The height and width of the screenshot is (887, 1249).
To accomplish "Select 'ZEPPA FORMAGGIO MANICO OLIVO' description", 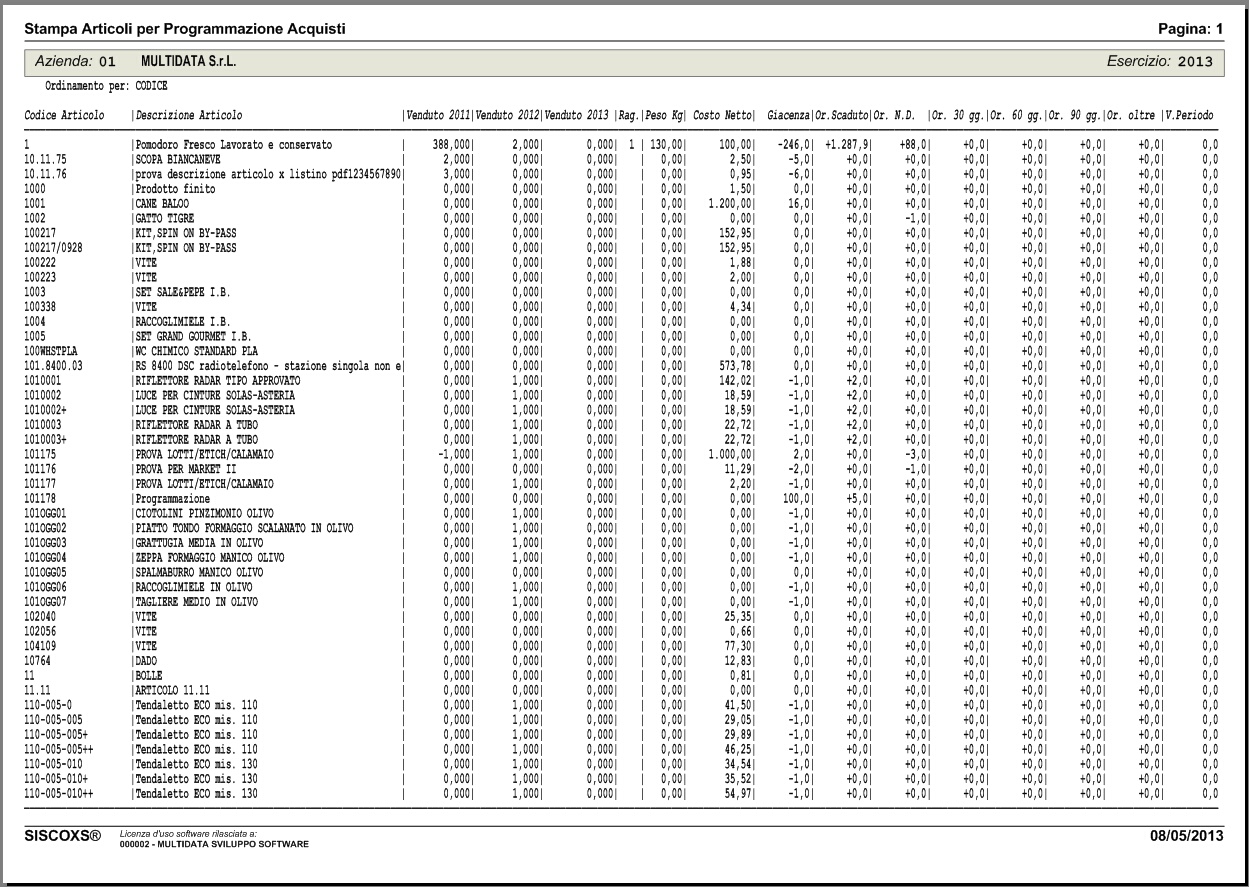I will (x=210, y=557).
